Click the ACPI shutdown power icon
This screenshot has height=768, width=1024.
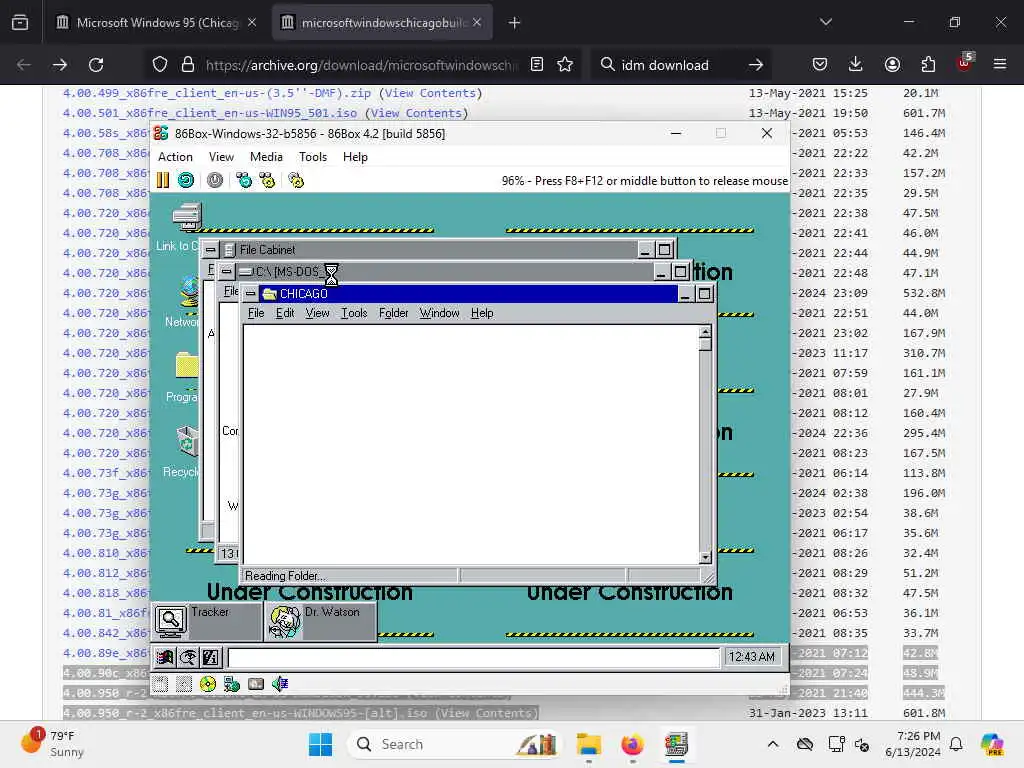pos(215,180)
